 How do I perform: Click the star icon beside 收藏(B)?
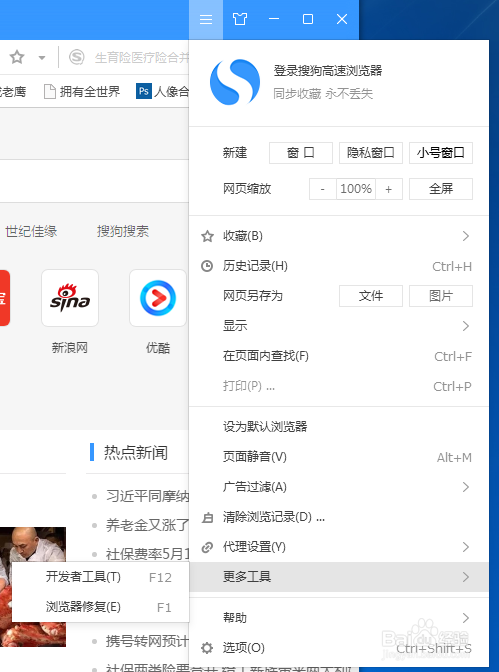pyautogui.click(x=207, y=236)
